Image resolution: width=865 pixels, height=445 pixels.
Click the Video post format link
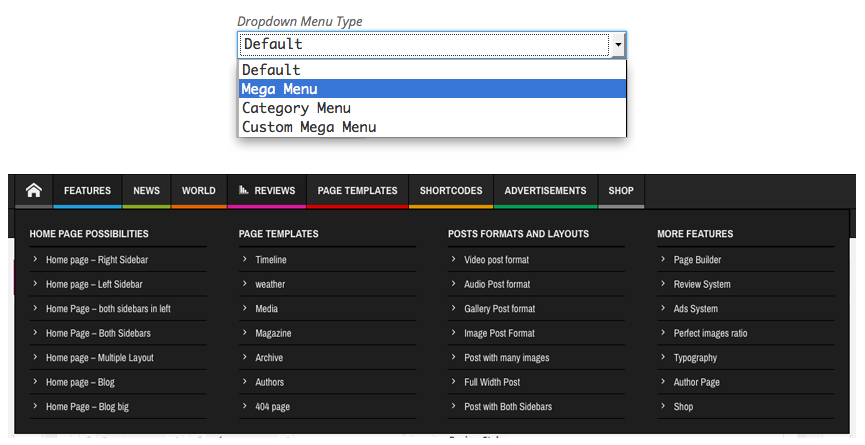(496, 260)
